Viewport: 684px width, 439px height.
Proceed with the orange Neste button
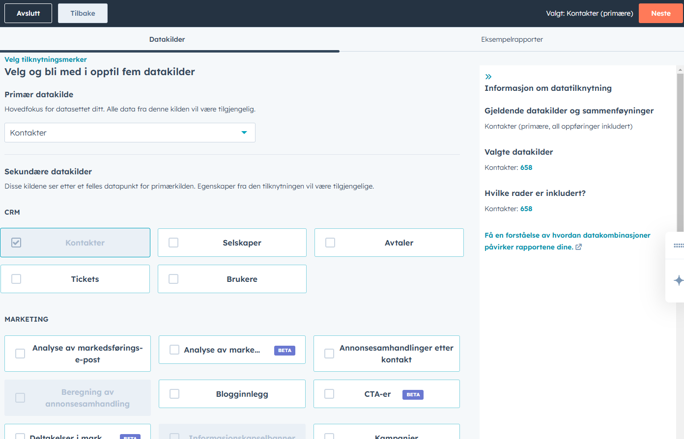(x=661, y=13)
